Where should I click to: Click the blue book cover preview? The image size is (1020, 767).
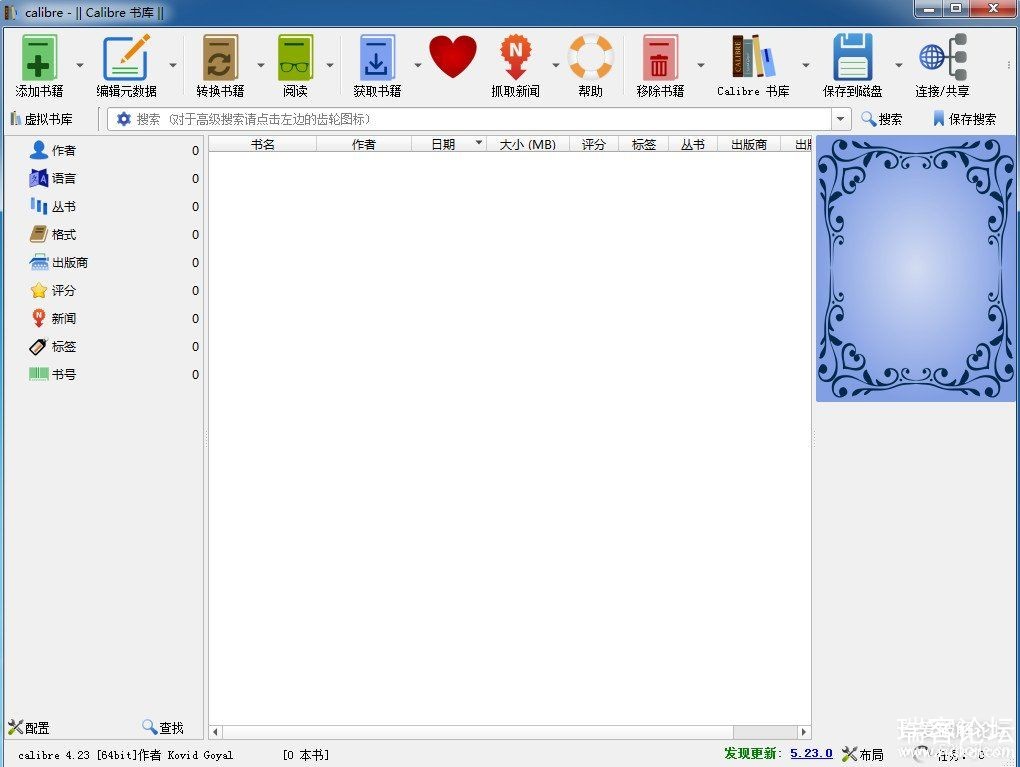click(x=915, y=268)
